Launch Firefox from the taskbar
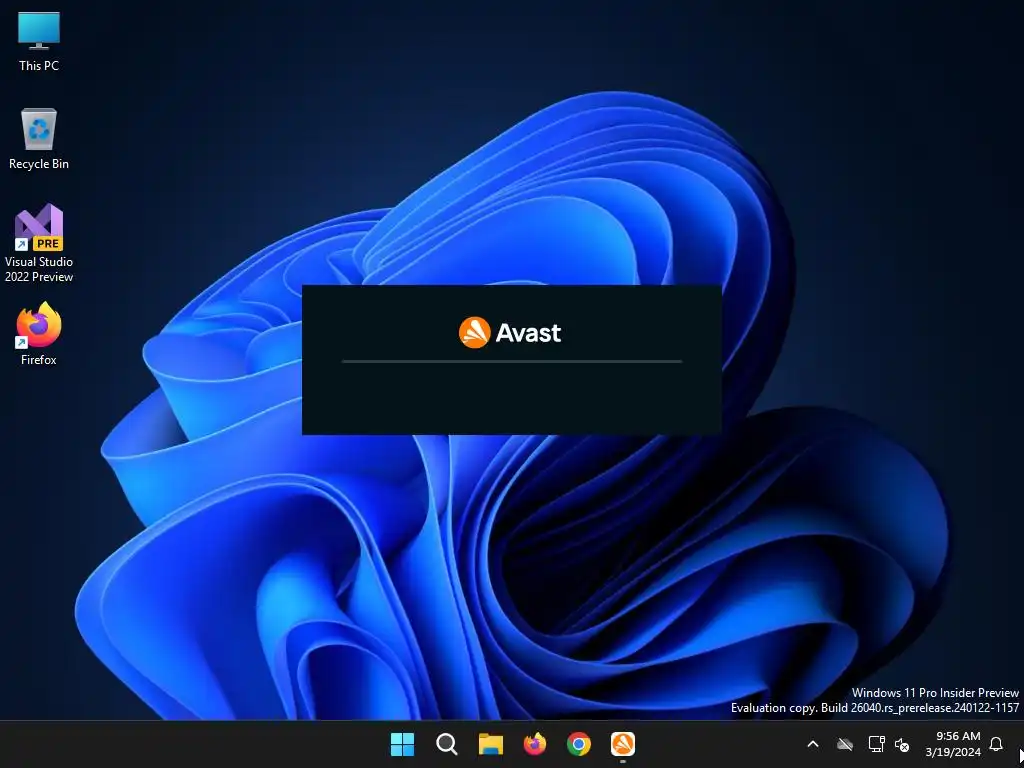This screenshot has height=768, width=1024. 535,744
